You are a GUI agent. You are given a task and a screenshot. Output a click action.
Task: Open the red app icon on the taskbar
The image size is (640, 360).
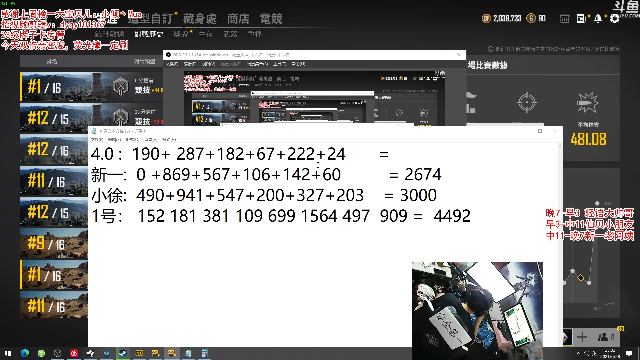[74, 353]
